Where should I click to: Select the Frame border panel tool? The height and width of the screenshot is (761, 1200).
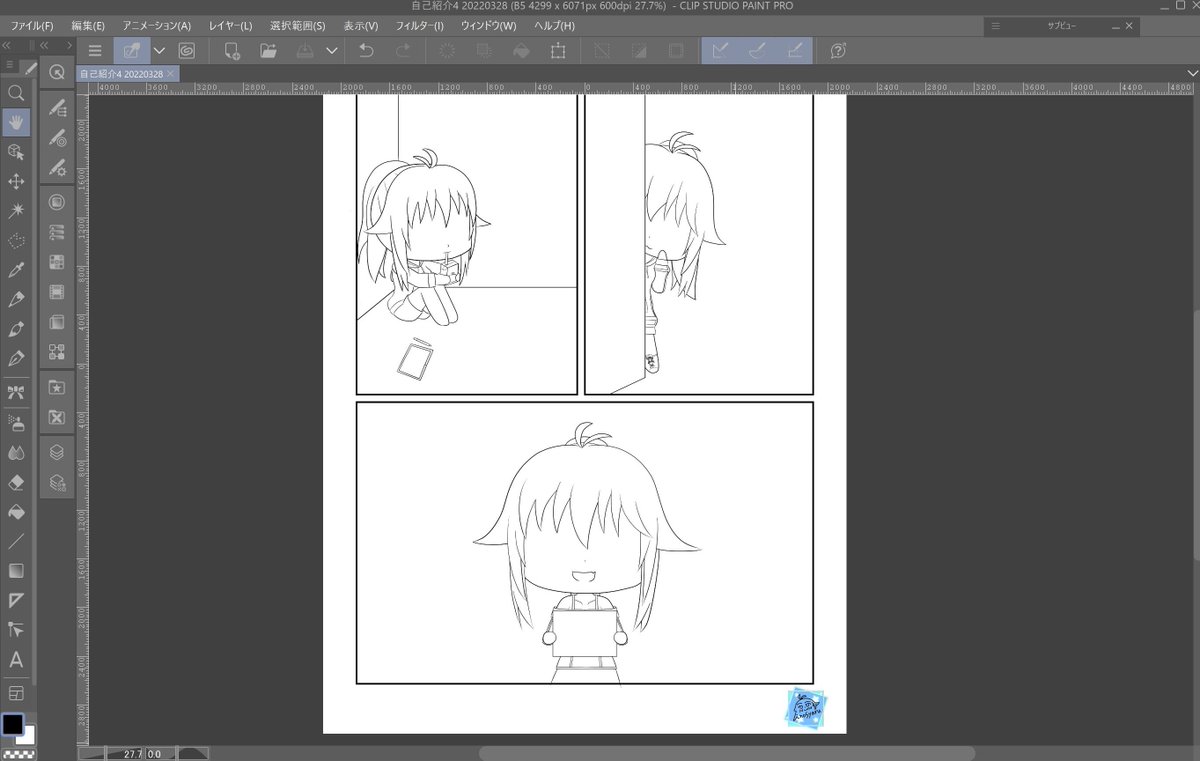pyautogui.click(x=16, y=692)
